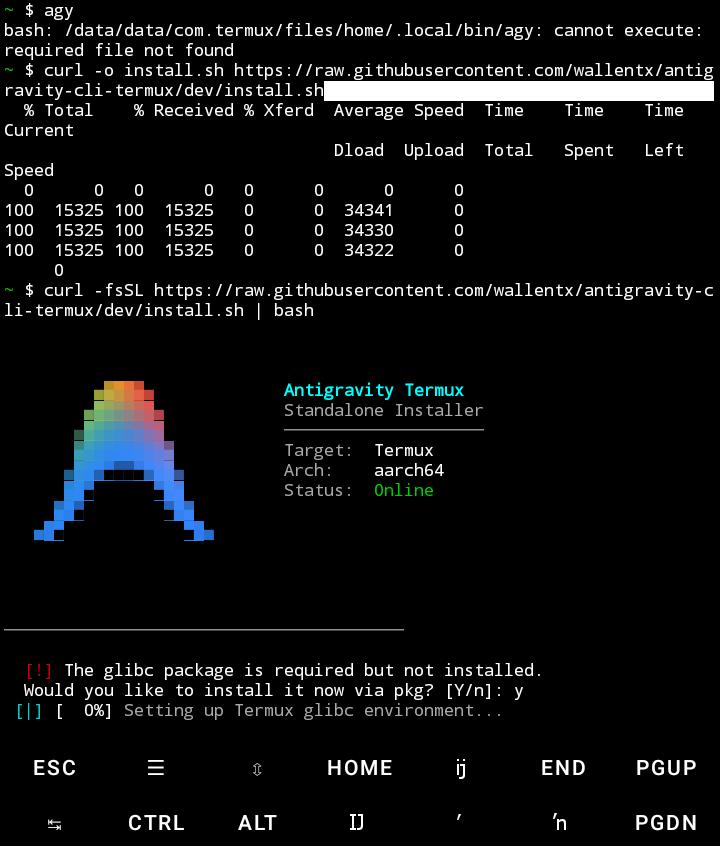Screen dimensions: 720x846
Task: Select the 'Spent' time header
Action: coord(589,151)
